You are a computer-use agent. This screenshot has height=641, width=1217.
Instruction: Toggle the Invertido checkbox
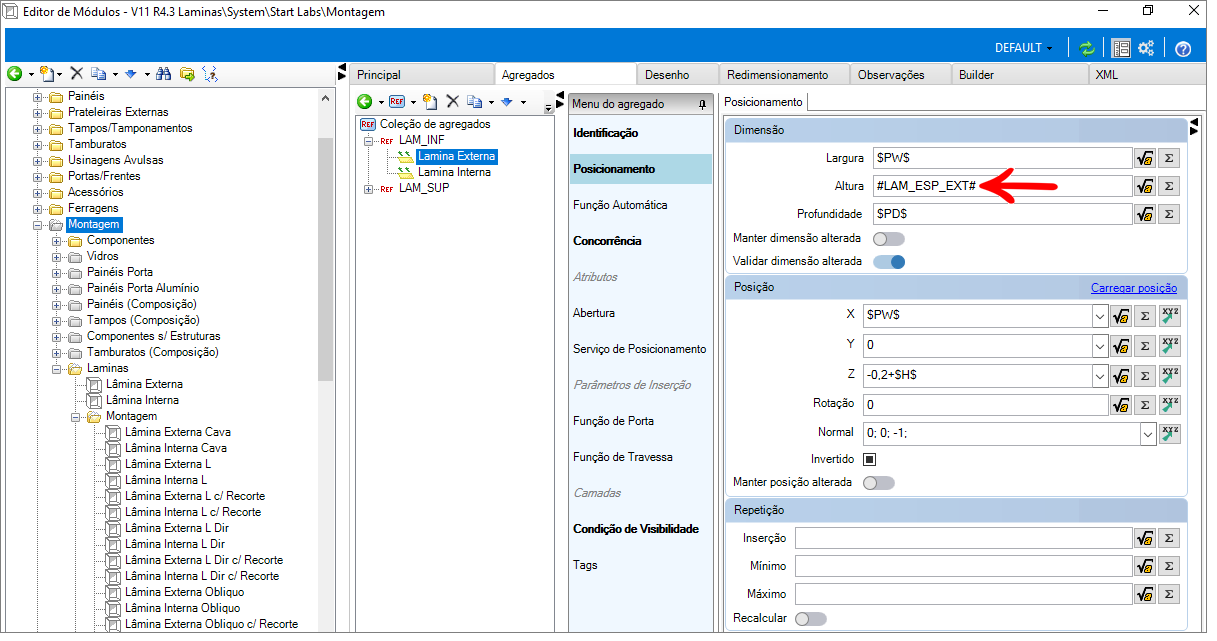point(870,460)
